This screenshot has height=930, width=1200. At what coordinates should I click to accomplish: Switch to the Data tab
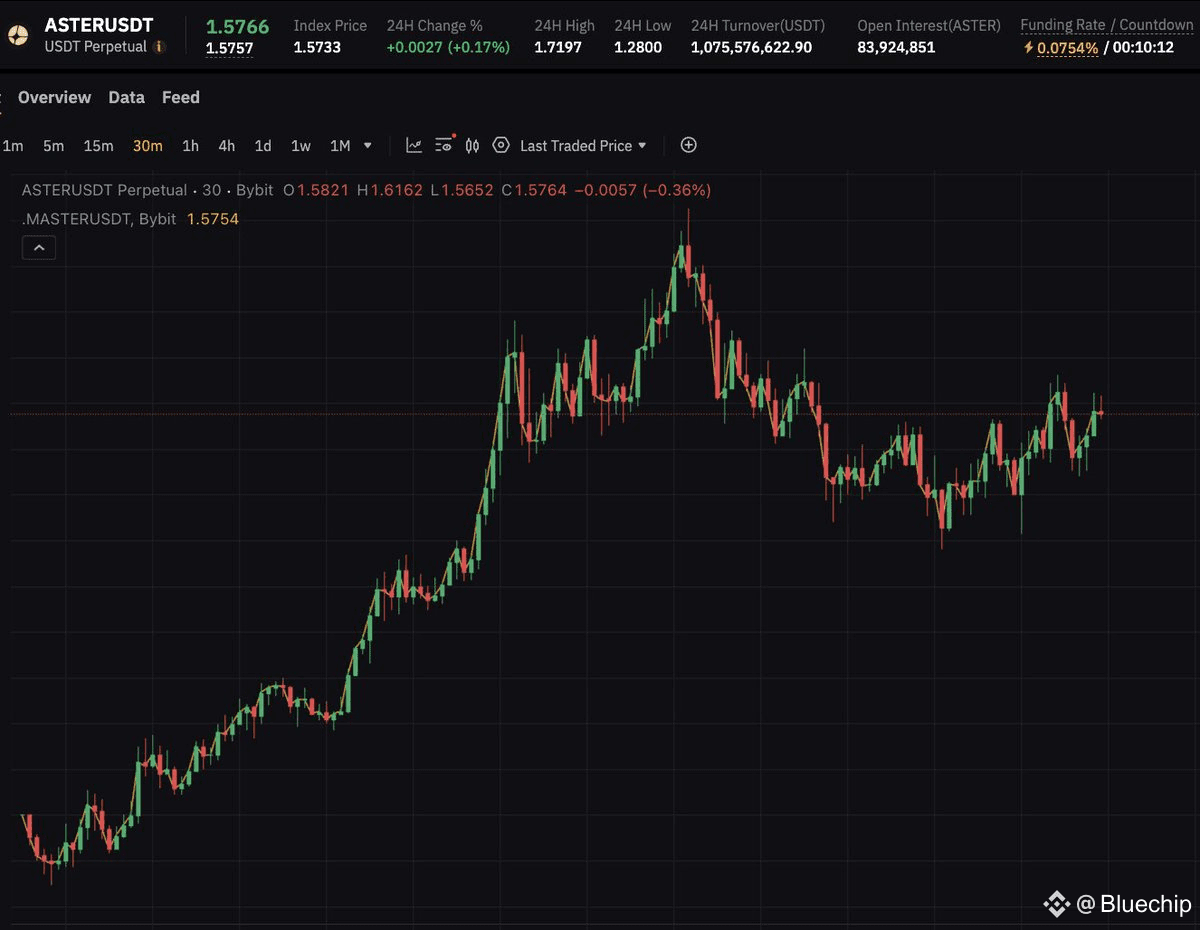[126, 97]
